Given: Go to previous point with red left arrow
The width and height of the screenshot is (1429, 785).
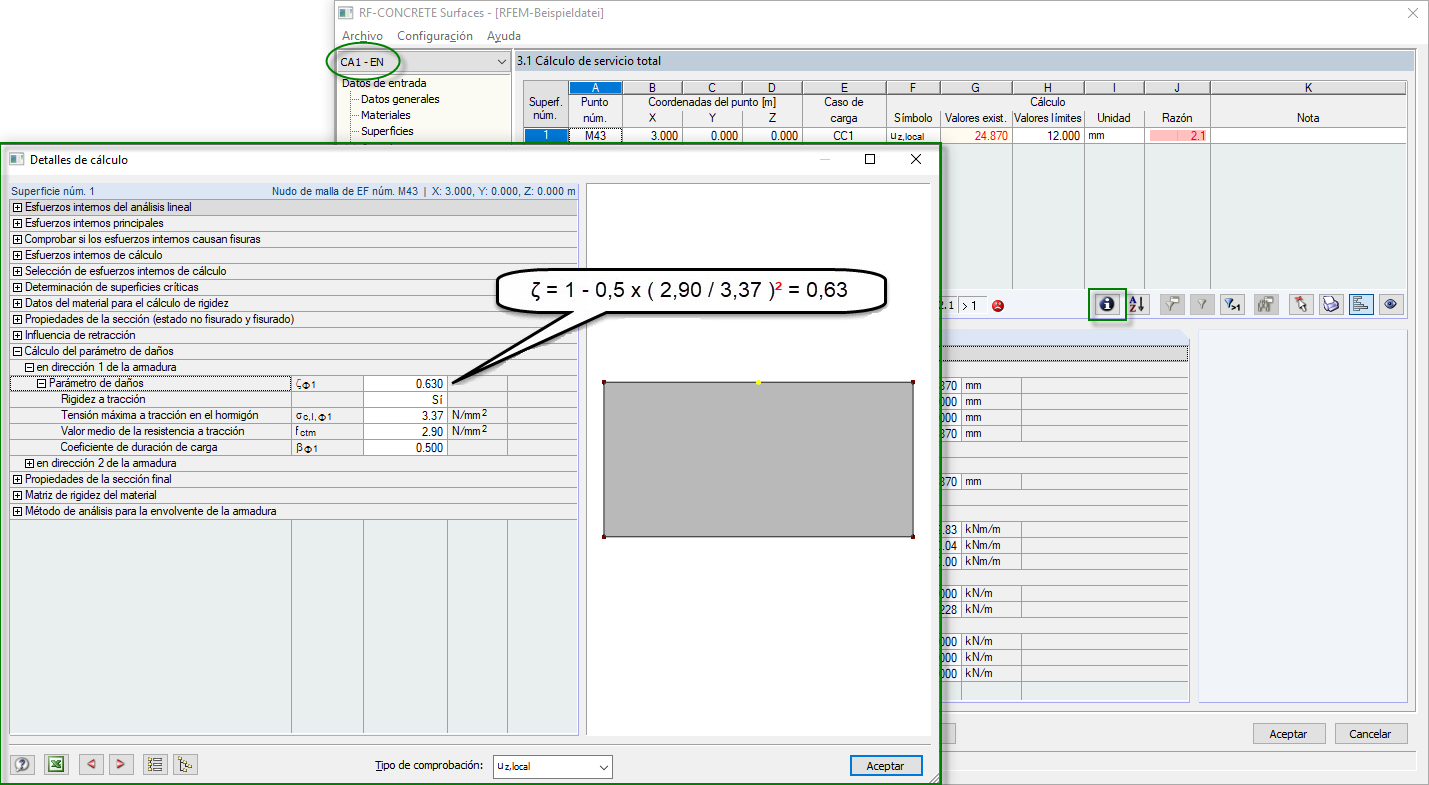Looking at the screenshot, I should [91, 765].
